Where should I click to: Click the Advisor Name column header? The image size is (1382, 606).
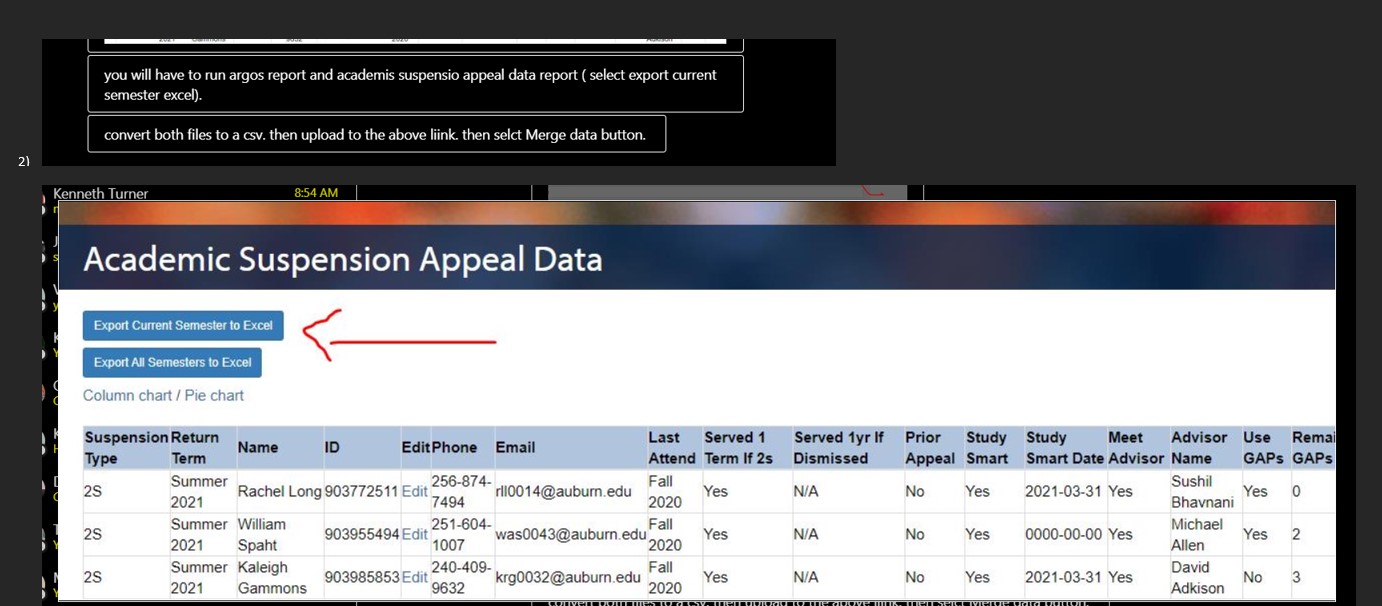[x=1199, y=448]
